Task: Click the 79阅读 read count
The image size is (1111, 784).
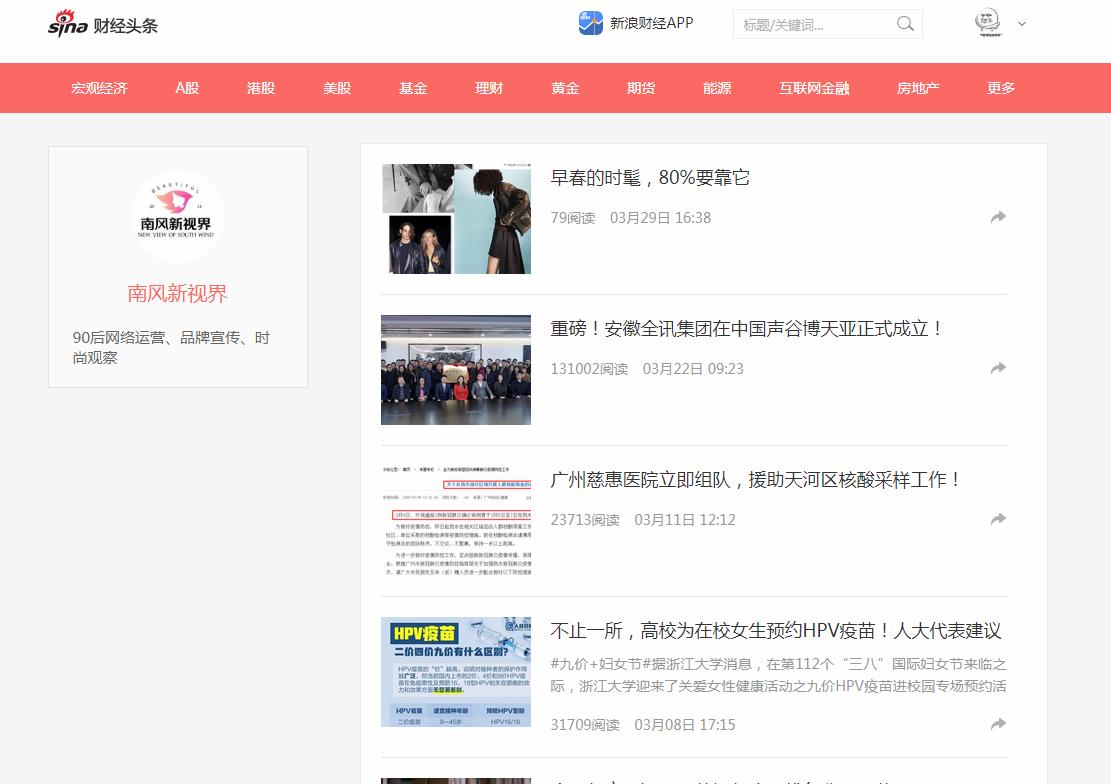Action: click(x=573, y=218)
